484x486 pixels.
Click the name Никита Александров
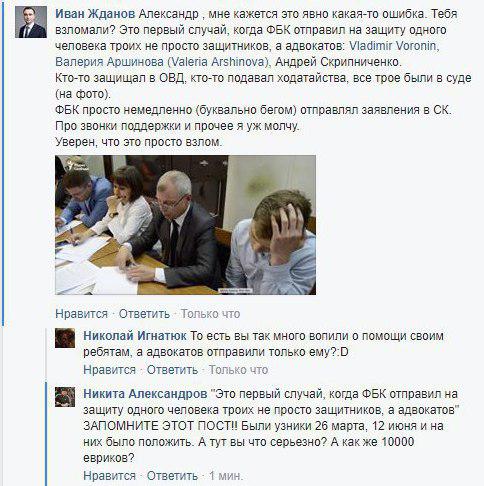[145, 394]
